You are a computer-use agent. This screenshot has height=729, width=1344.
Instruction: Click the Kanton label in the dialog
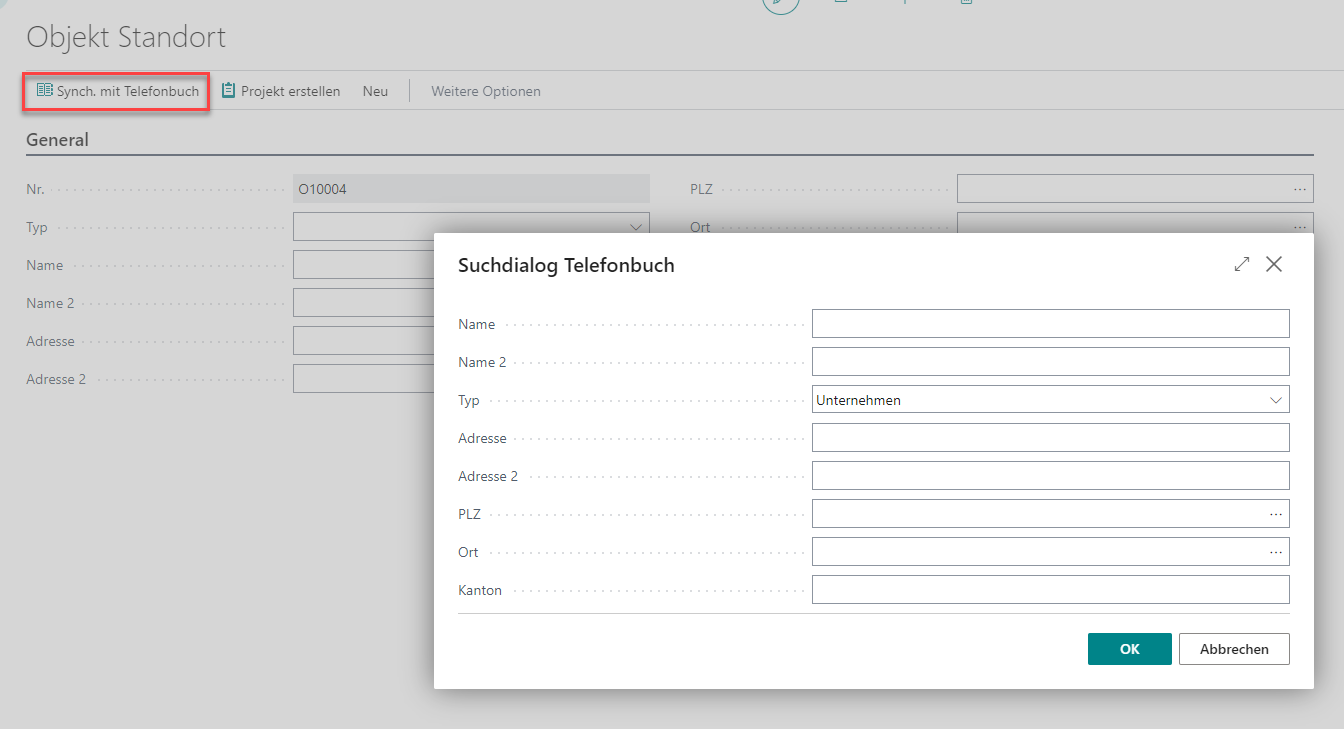(x=480, y=590)
